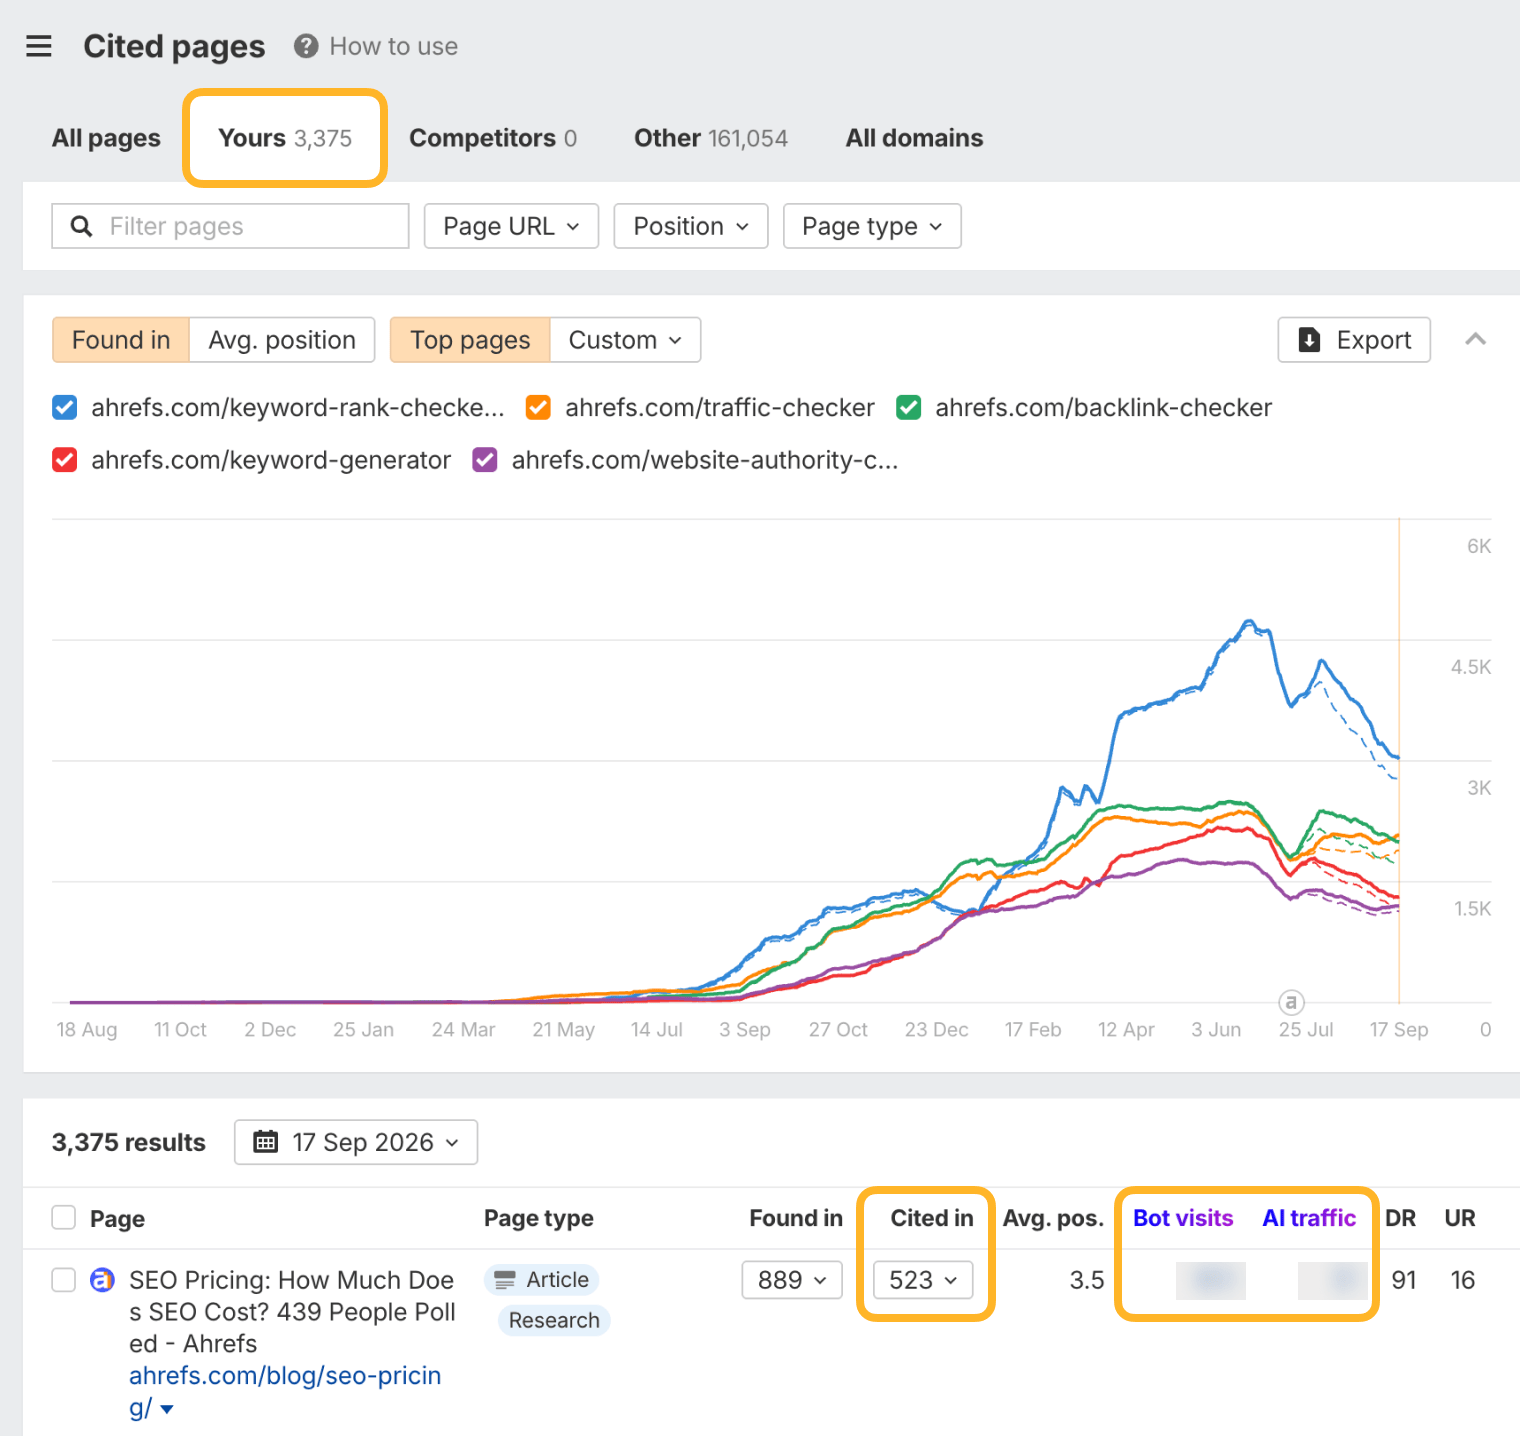Screen dimensions: 1520x1436
Task: Click the calendar icon by 17 Sep 2026
Action: (x=266, y=1142)
